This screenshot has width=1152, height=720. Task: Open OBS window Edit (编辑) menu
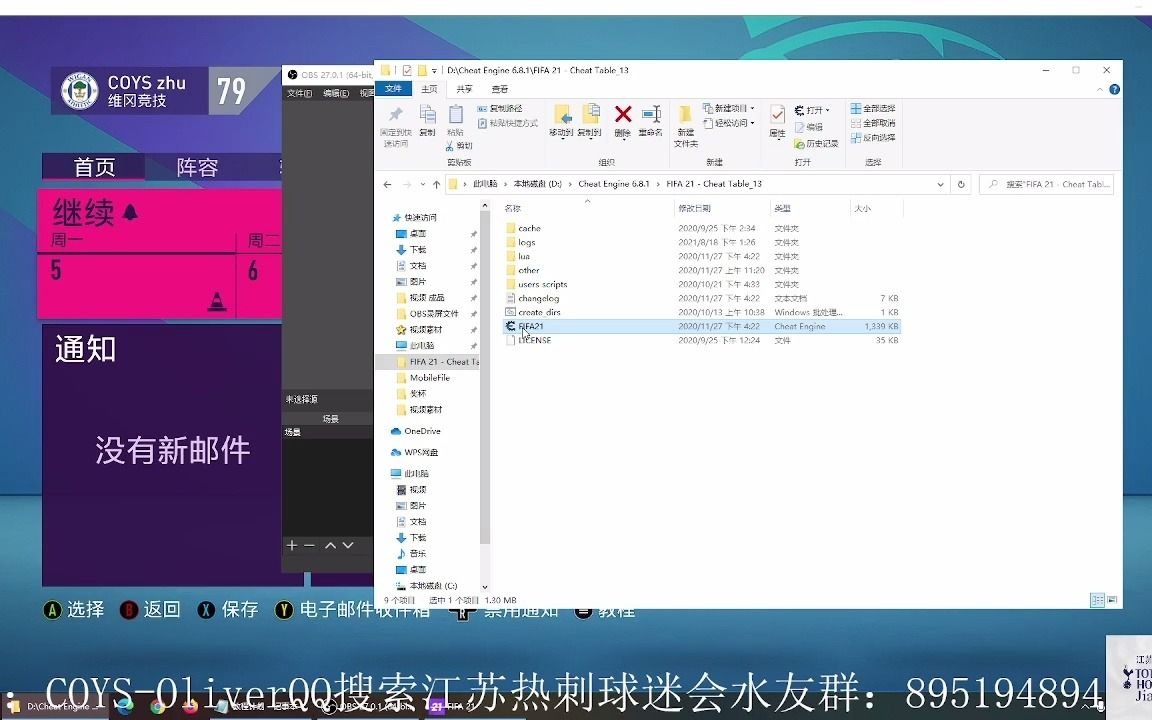tap(336, 93)
